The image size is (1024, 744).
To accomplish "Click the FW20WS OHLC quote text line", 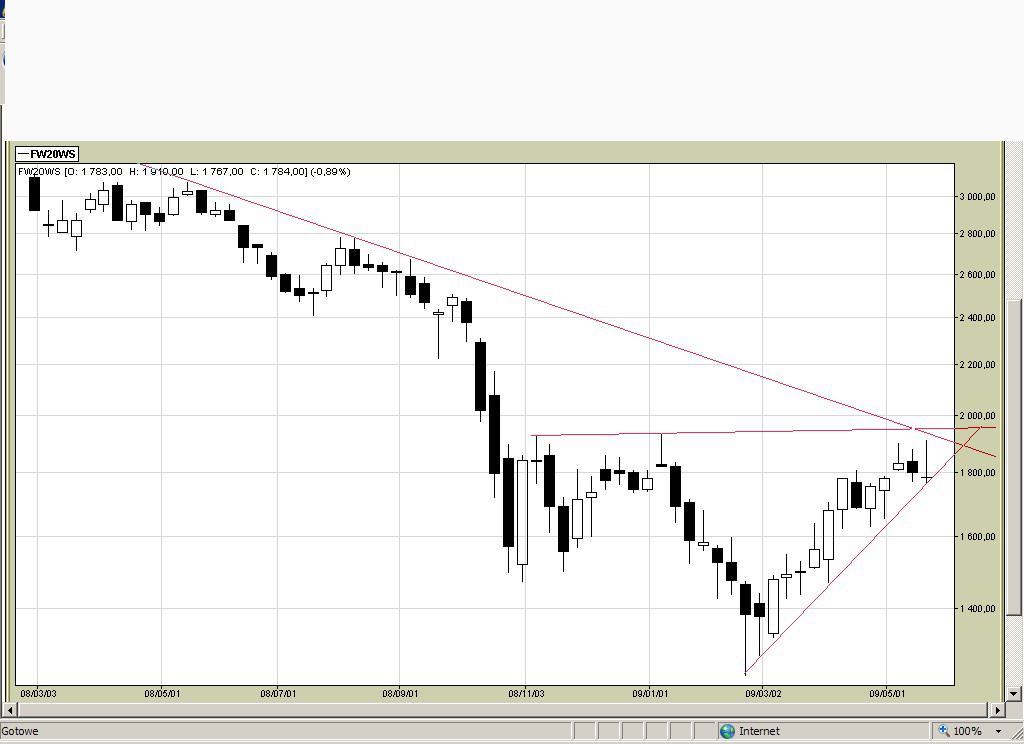I will pyautogui.click(x=184, y=171).
